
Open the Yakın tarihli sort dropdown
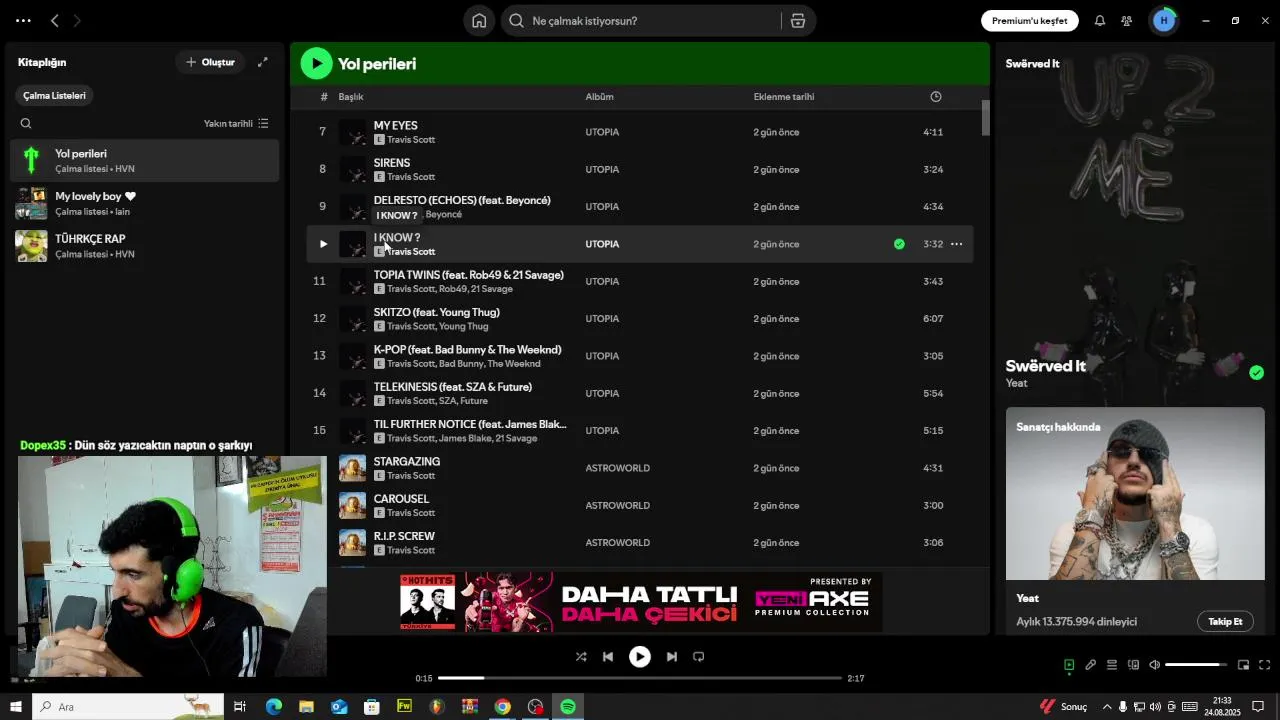point(236,124)
